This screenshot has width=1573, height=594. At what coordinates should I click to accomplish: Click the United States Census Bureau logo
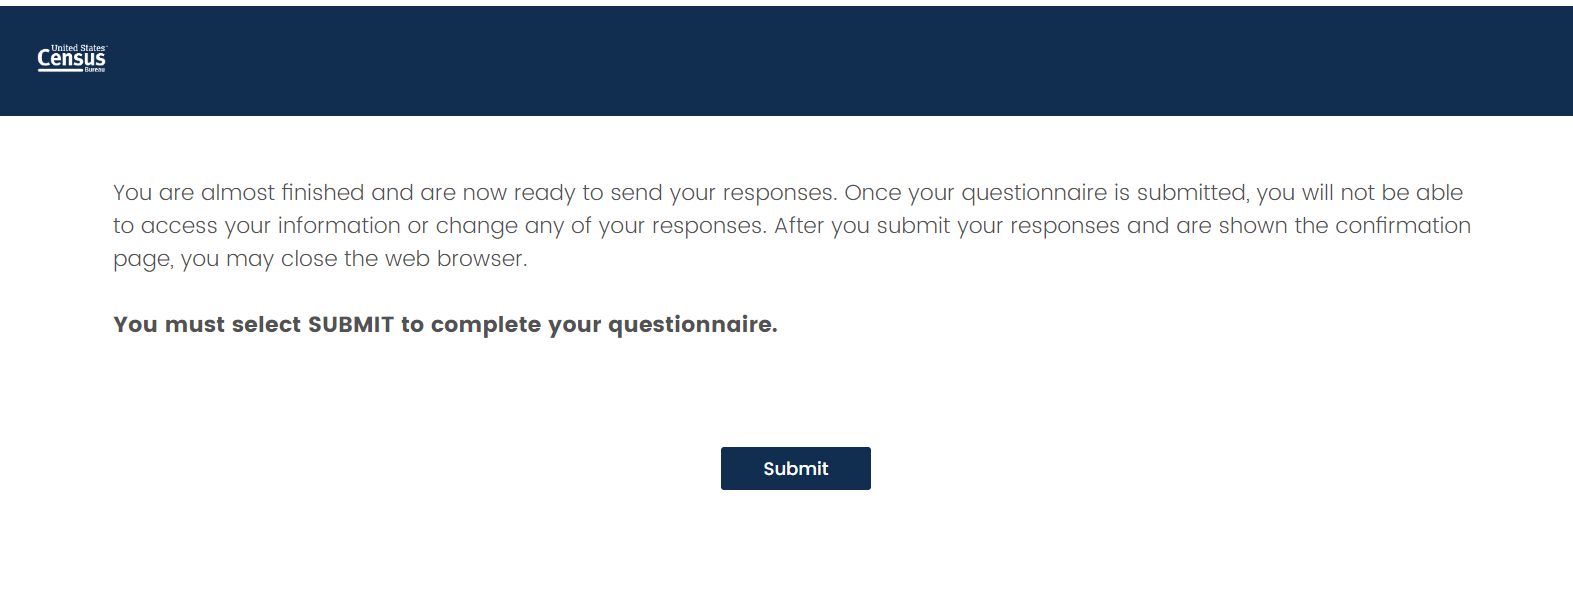[x=72, y=59]
